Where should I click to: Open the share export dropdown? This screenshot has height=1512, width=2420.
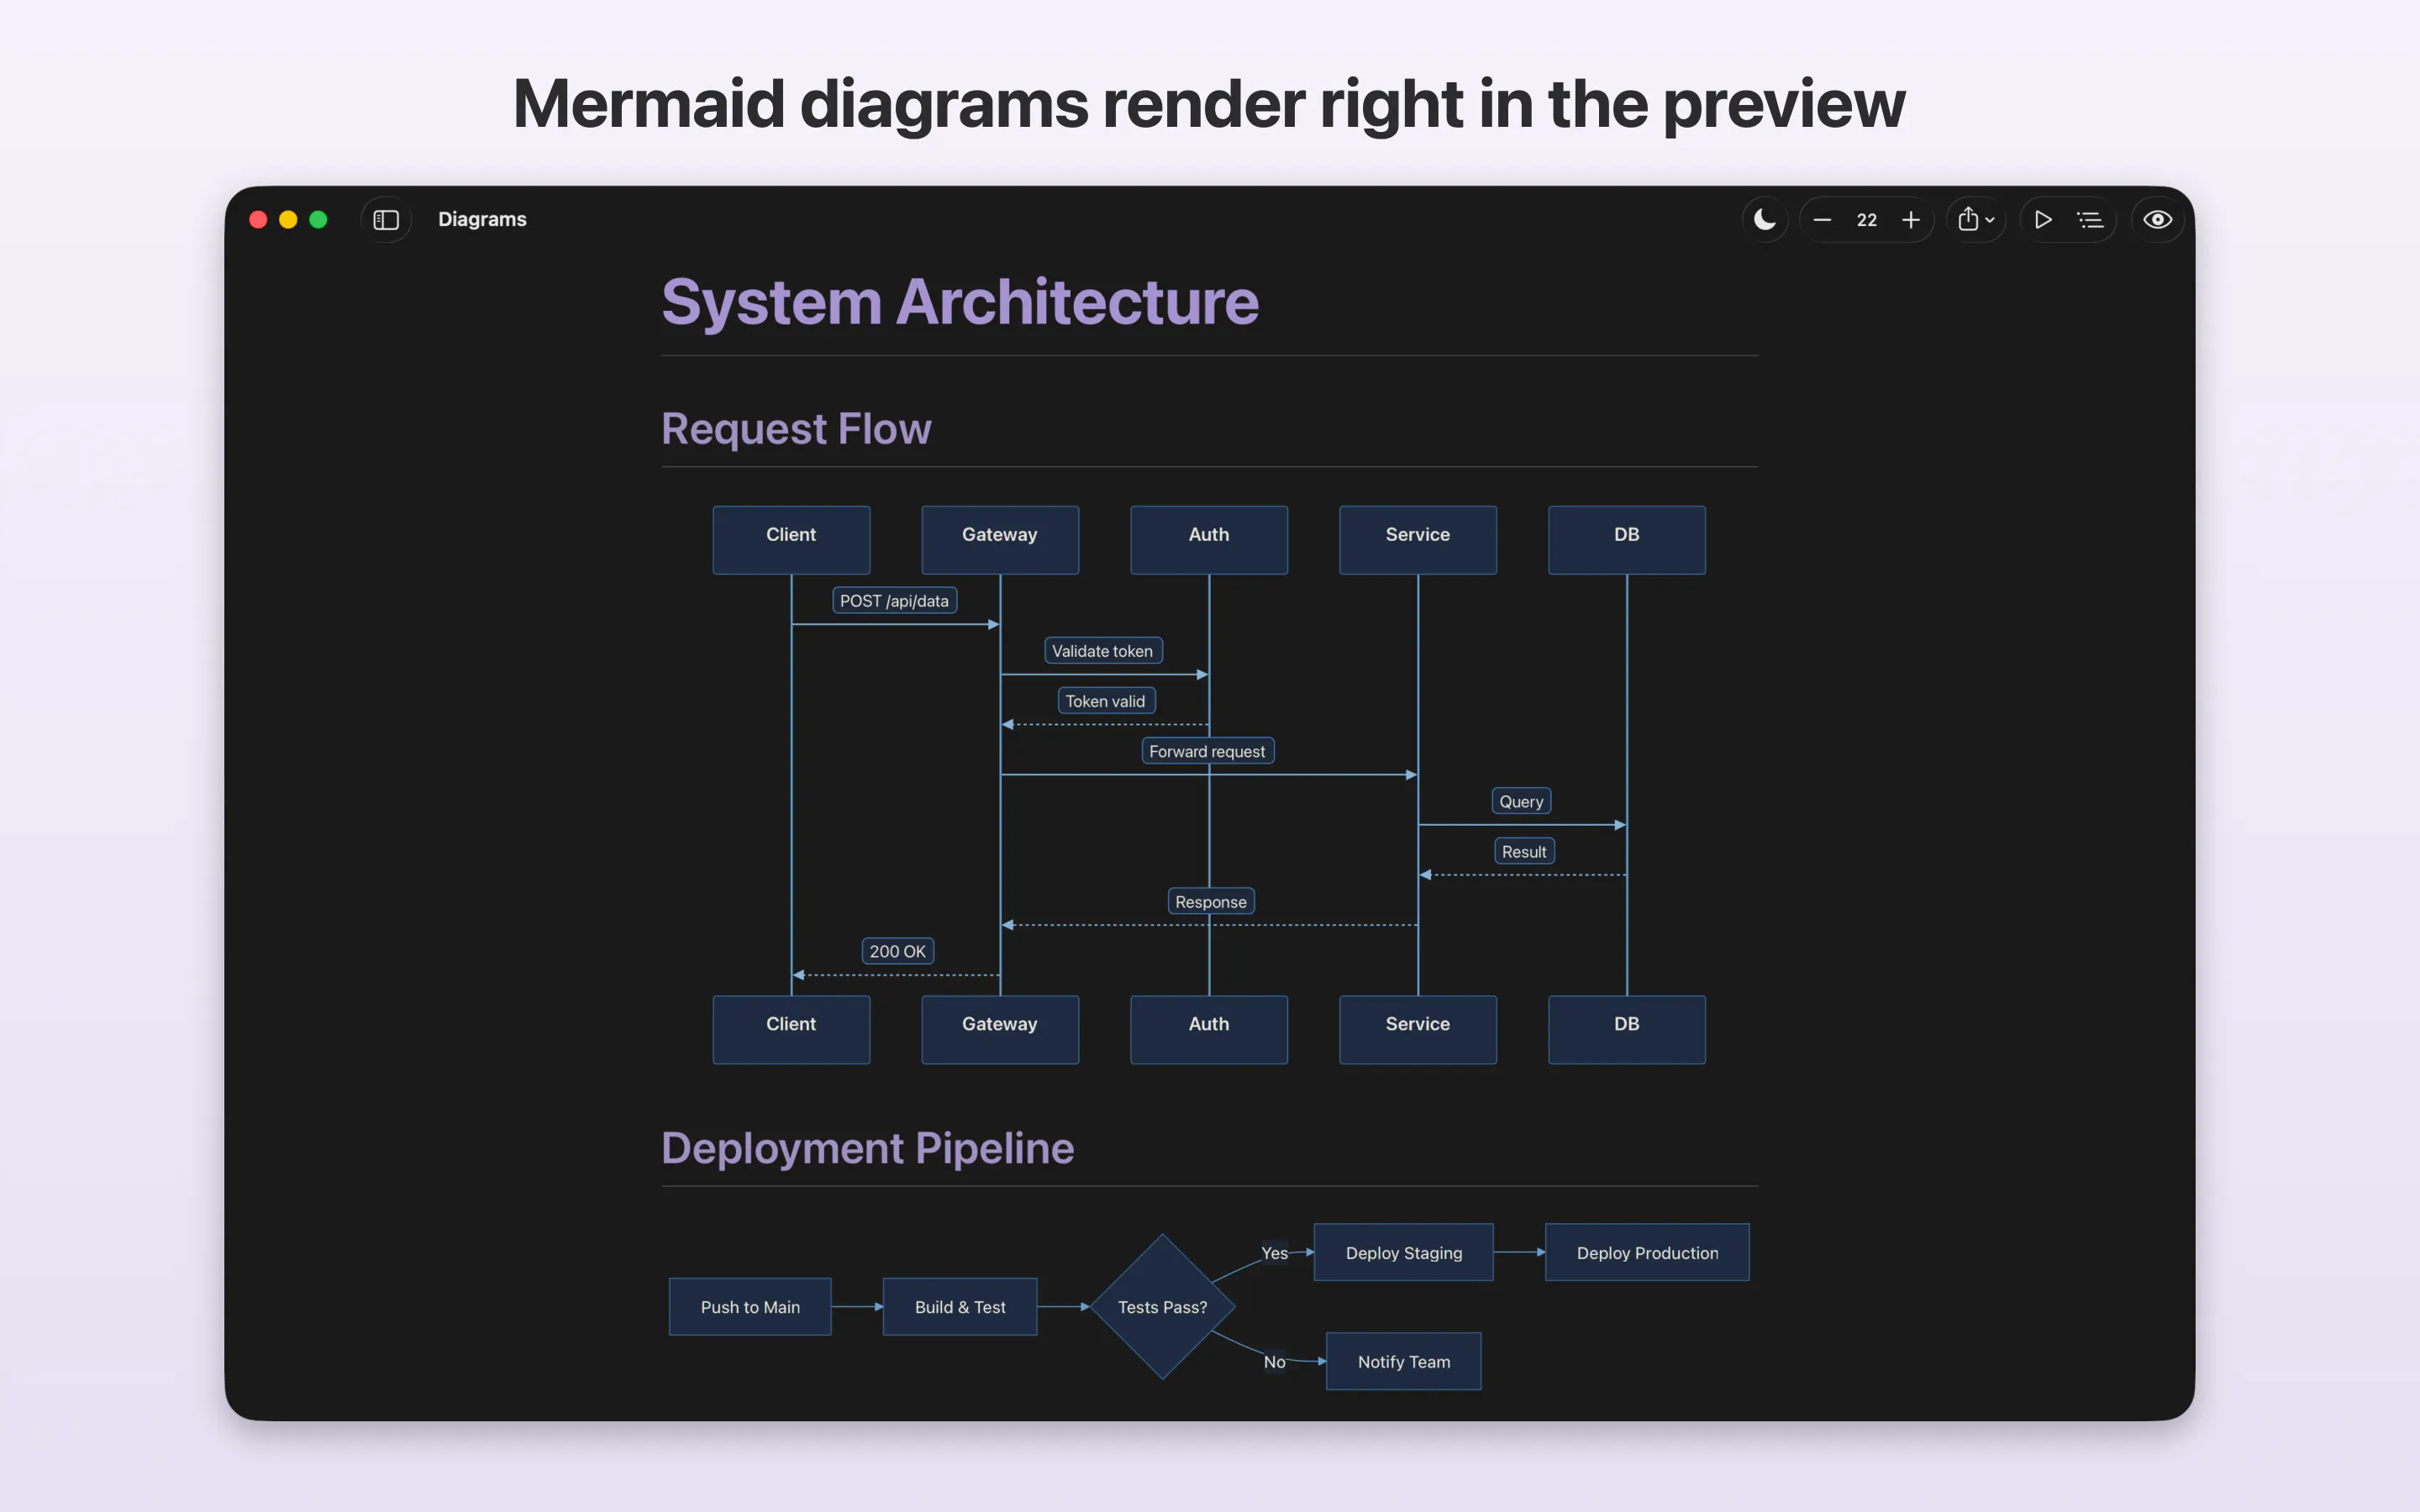coord(1976,220)
